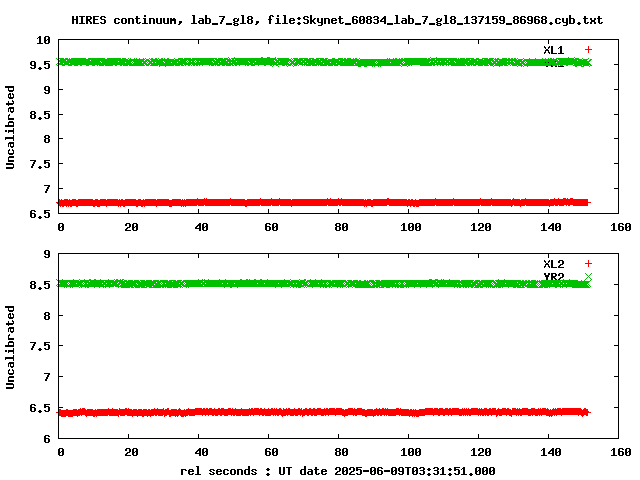Image resolution: width=640 pixels, height=480 pixels.
Task: Click the y-axis tick label 9.5
Action: click(40, 65)
